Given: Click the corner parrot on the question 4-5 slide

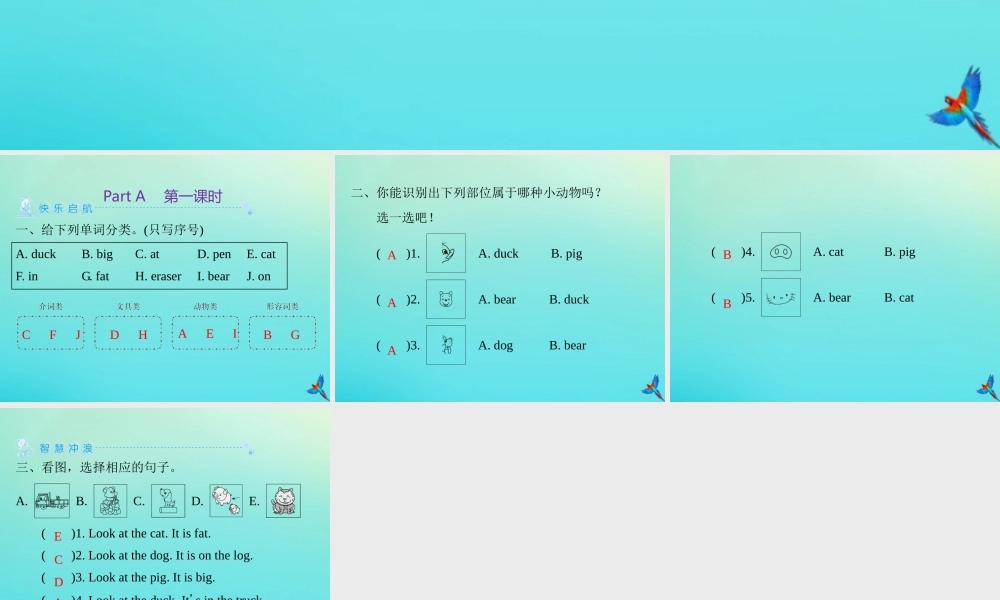Looking at the screenshot, I should pyautogui.click(x=988, y=388).
